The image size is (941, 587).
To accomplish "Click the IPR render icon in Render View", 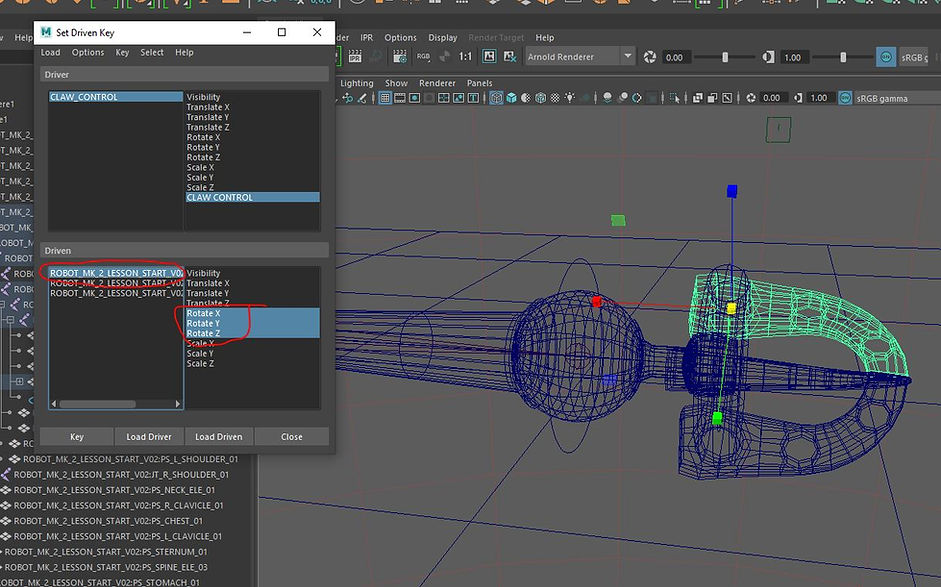I will click(355, 57).
